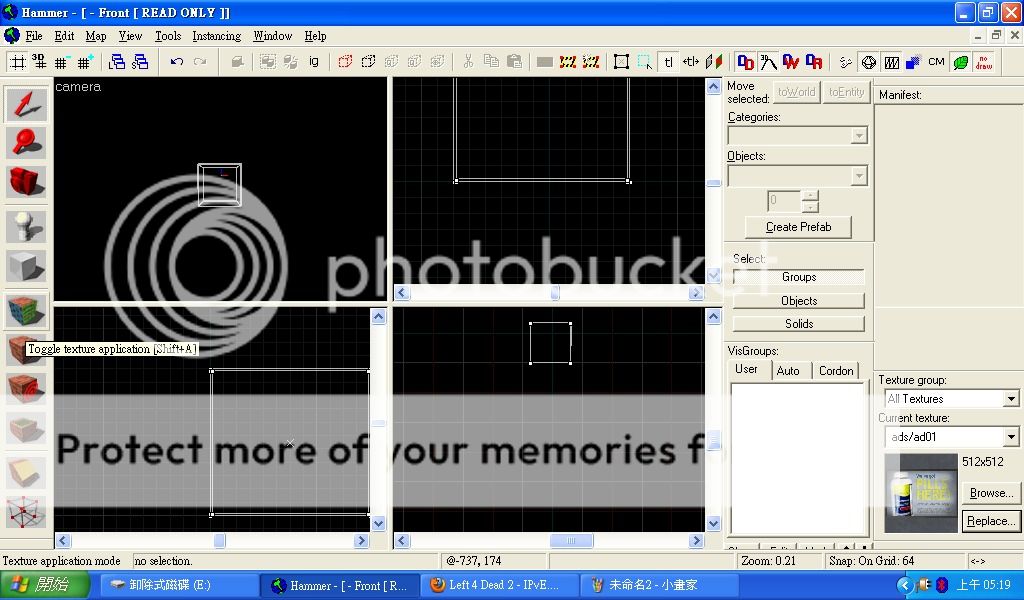Screen dimensions: 1024x600
Task: Open the Toggle texture application tool
Action: pos(26,311)
